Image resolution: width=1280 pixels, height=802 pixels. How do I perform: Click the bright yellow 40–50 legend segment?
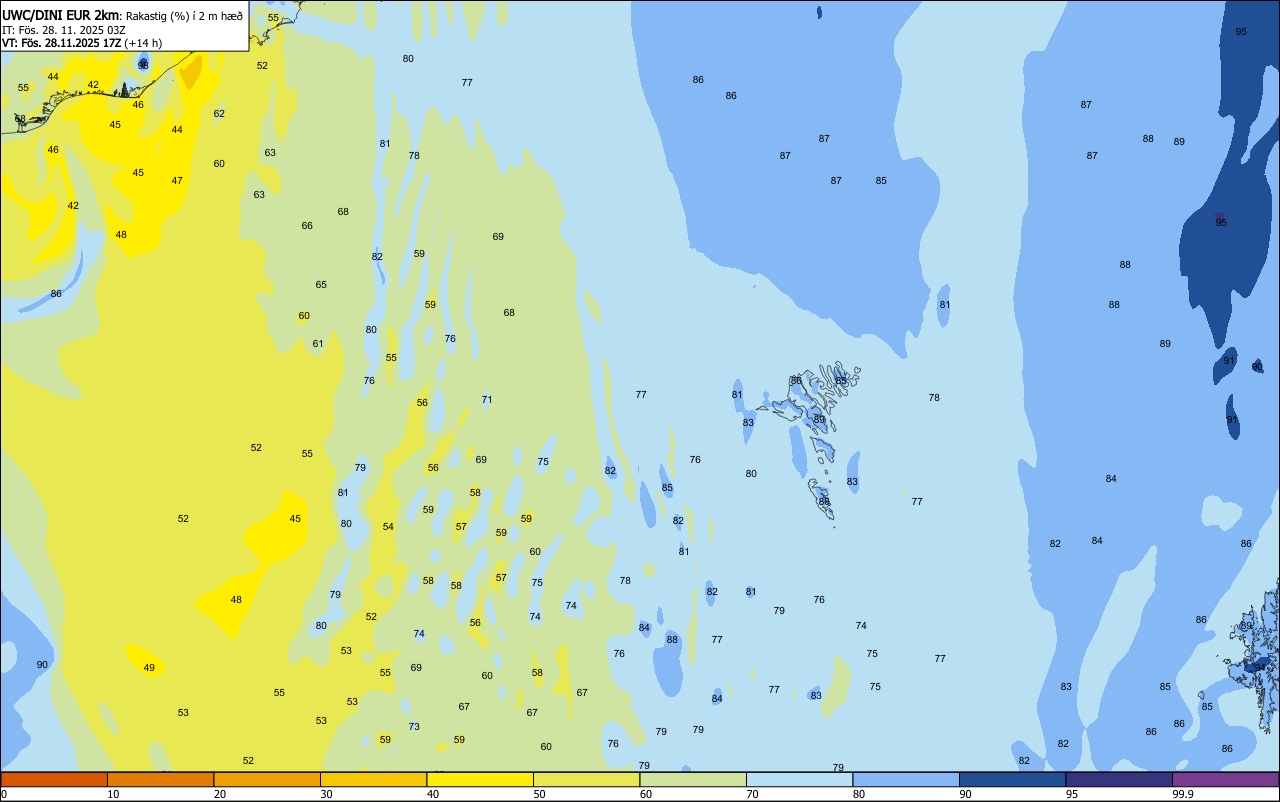(x=480, y=779)
